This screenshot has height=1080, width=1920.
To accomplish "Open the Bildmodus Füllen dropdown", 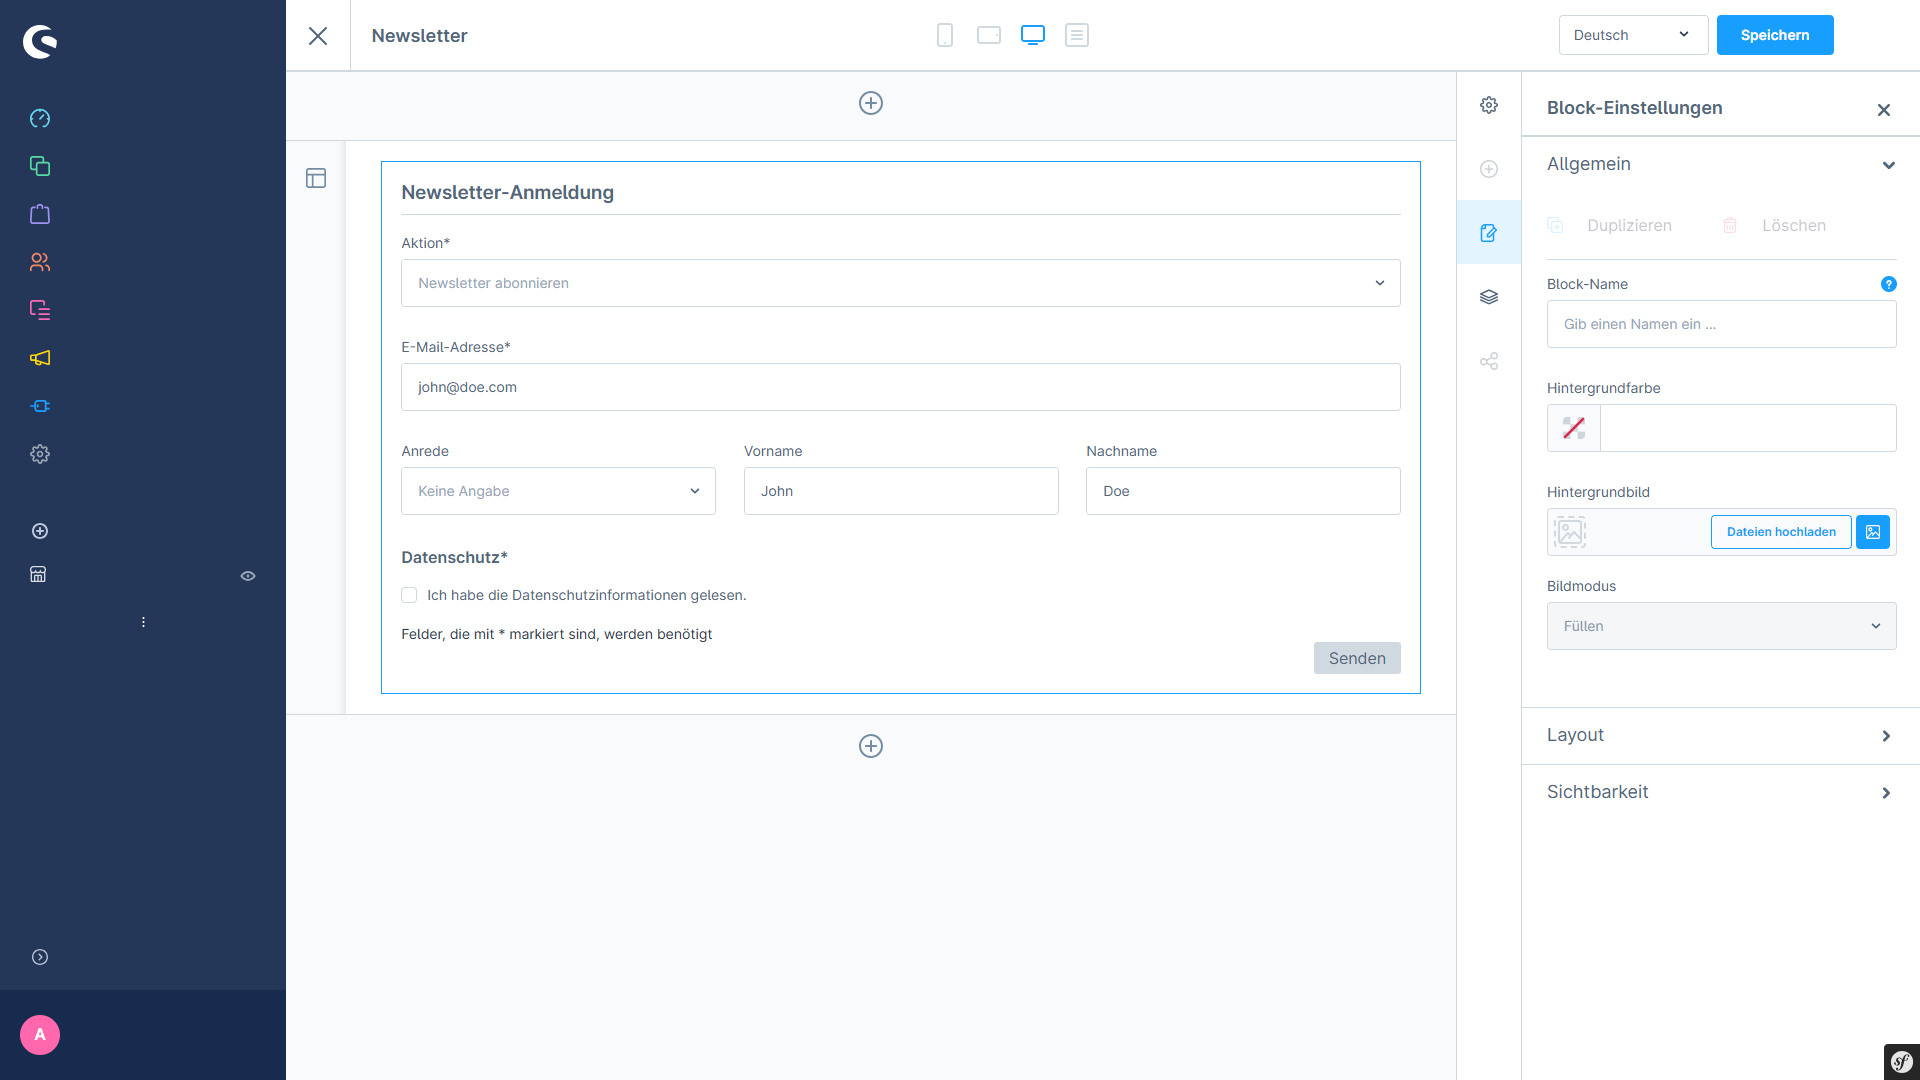I will 1721,626.
